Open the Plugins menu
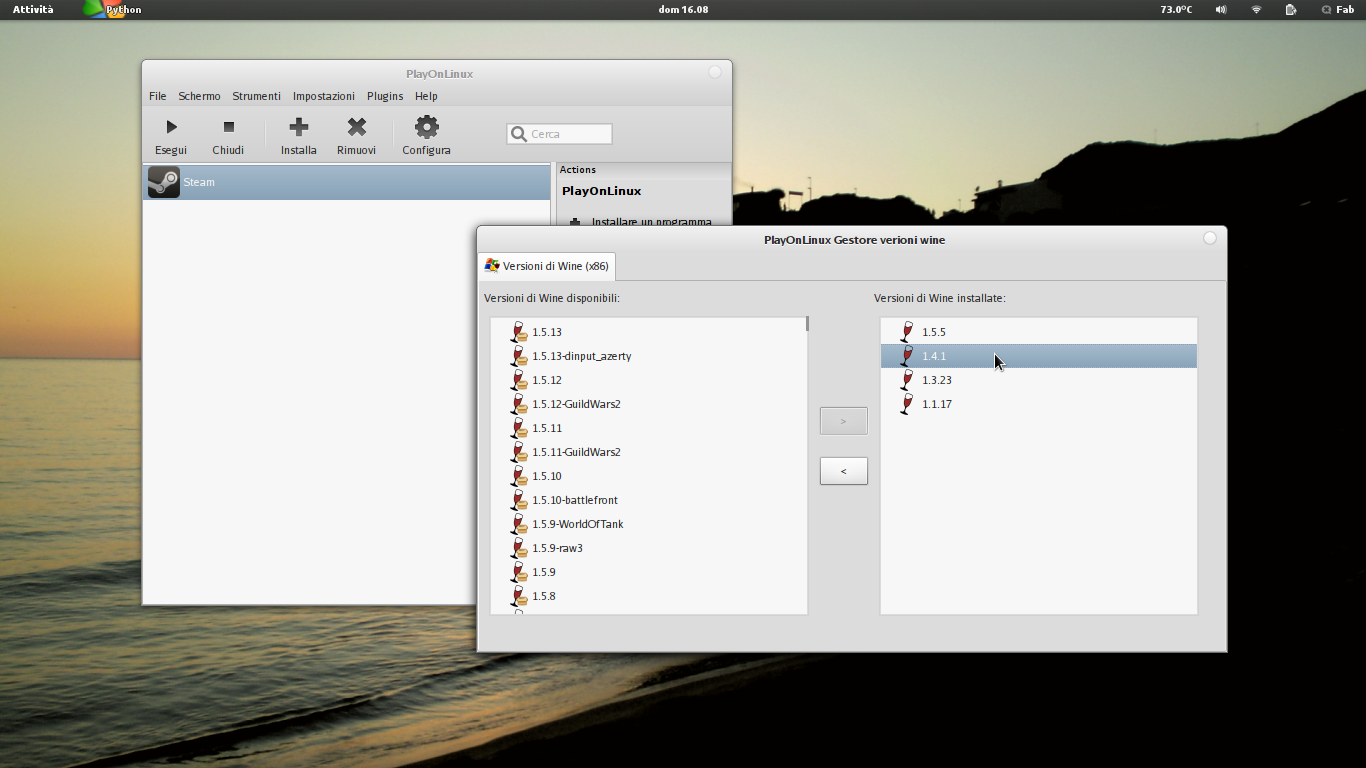1366x768 pixels. click(385, 96)
